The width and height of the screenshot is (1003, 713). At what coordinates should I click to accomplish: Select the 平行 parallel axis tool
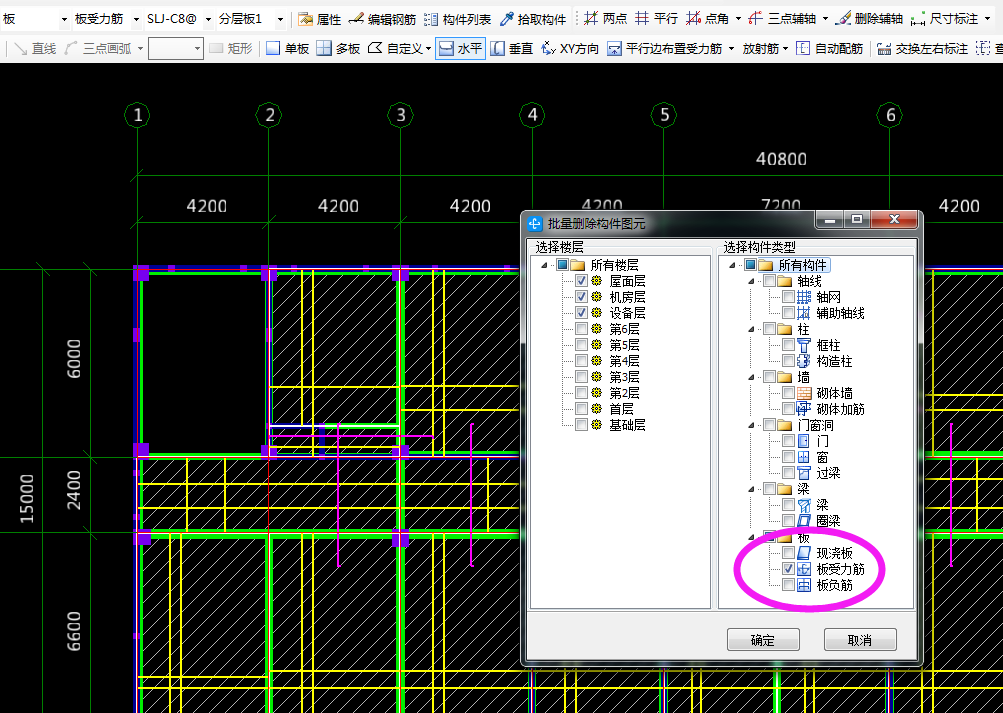(656, 19)
